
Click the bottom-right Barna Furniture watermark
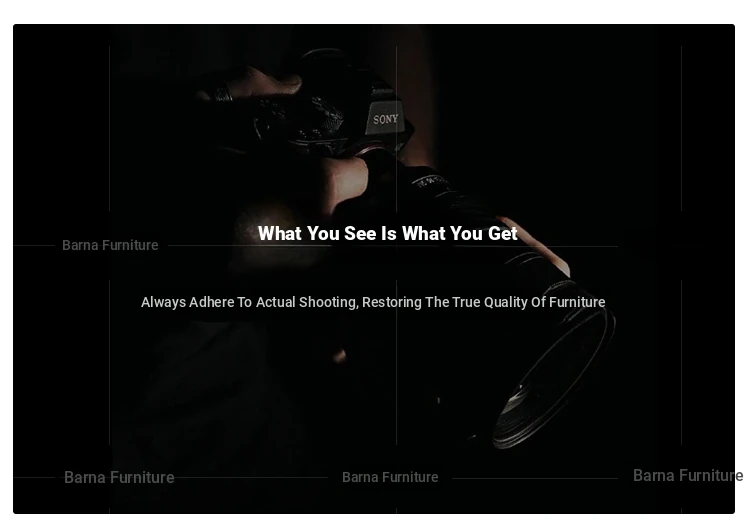[688, 475]
